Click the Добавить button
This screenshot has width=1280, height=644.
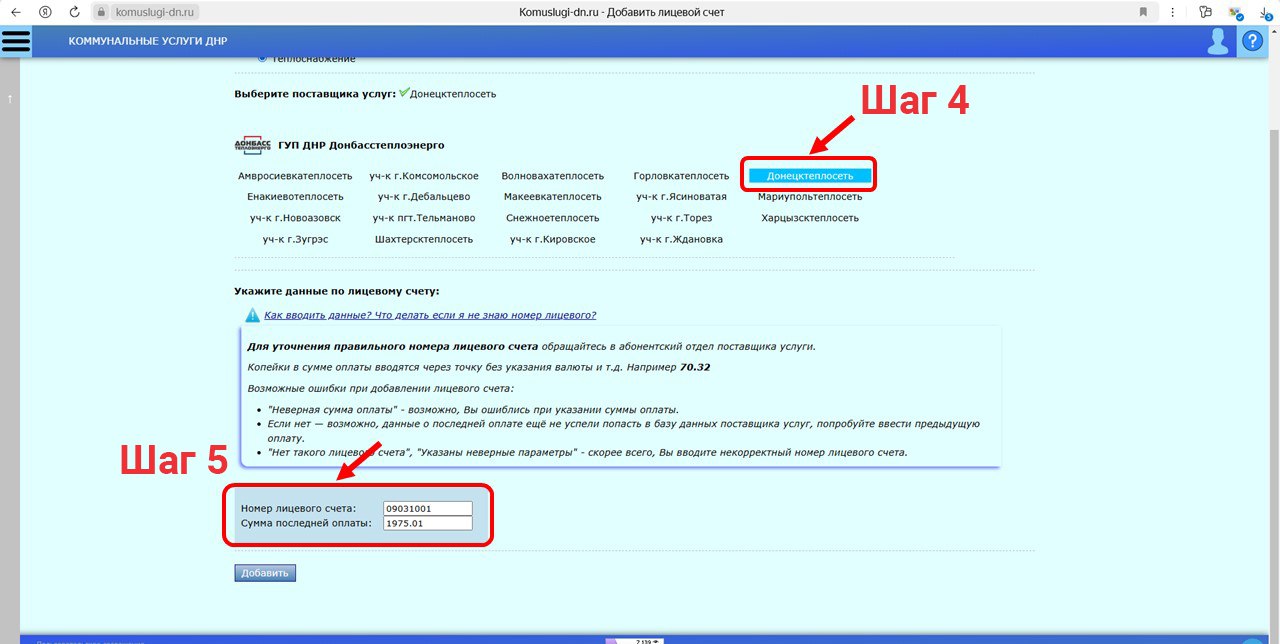265,573
